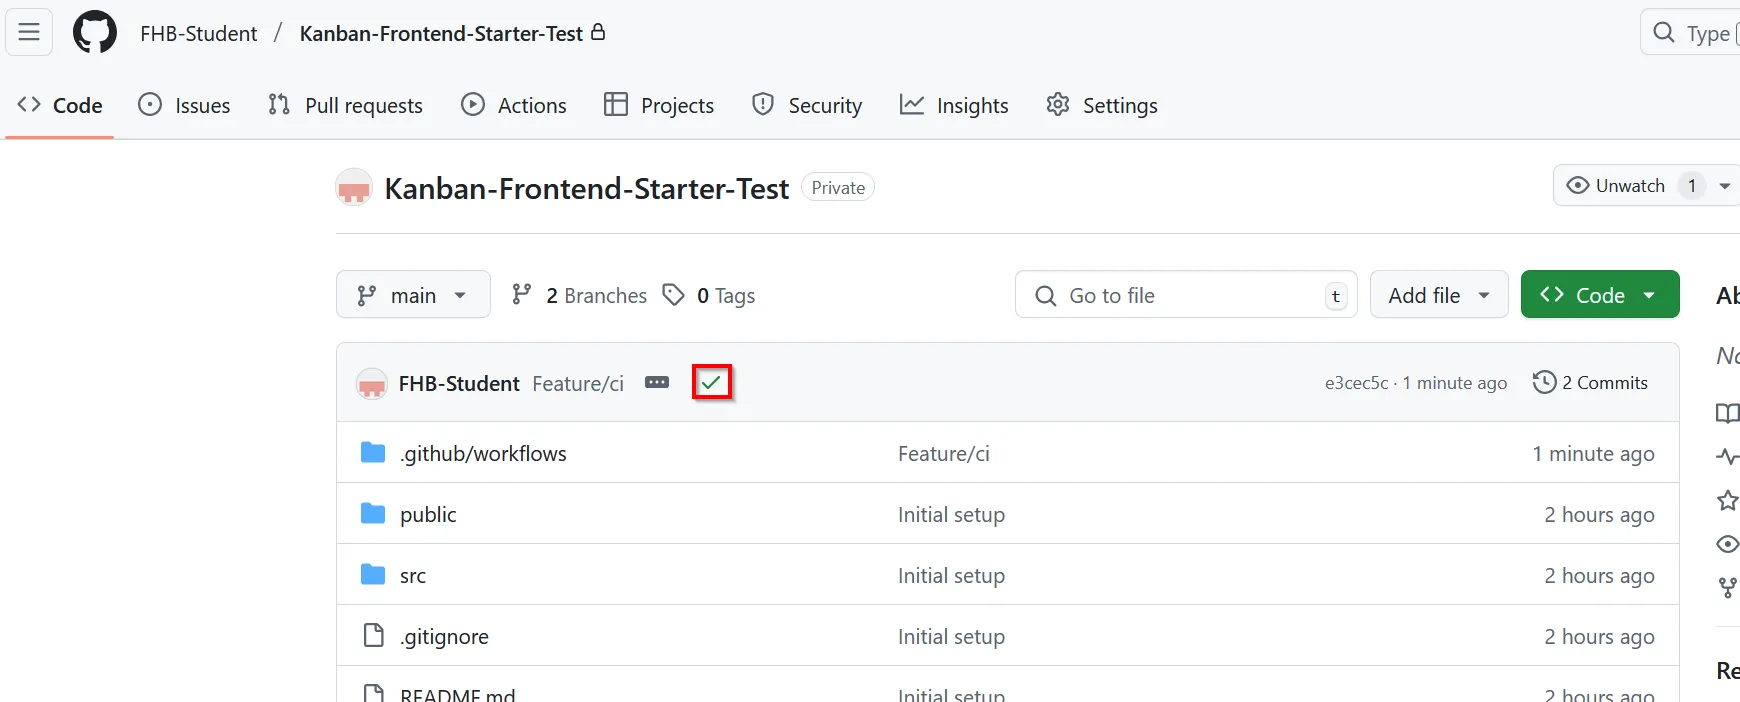The image size is (1740, 702).
Task: View the 2 Commits history
Action: pyautogui.click(x=1590, y=382)
